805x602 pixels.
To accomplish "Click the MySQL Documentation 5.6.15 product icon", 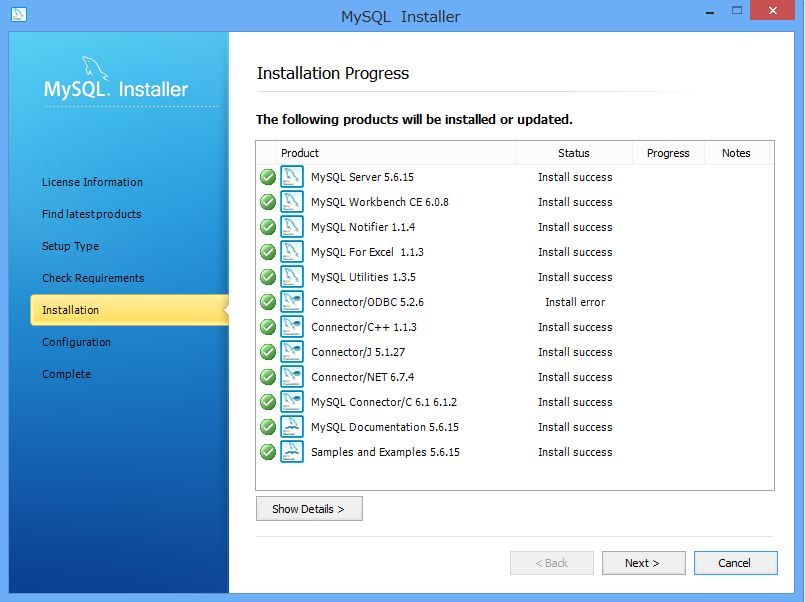I will point(292,427).
